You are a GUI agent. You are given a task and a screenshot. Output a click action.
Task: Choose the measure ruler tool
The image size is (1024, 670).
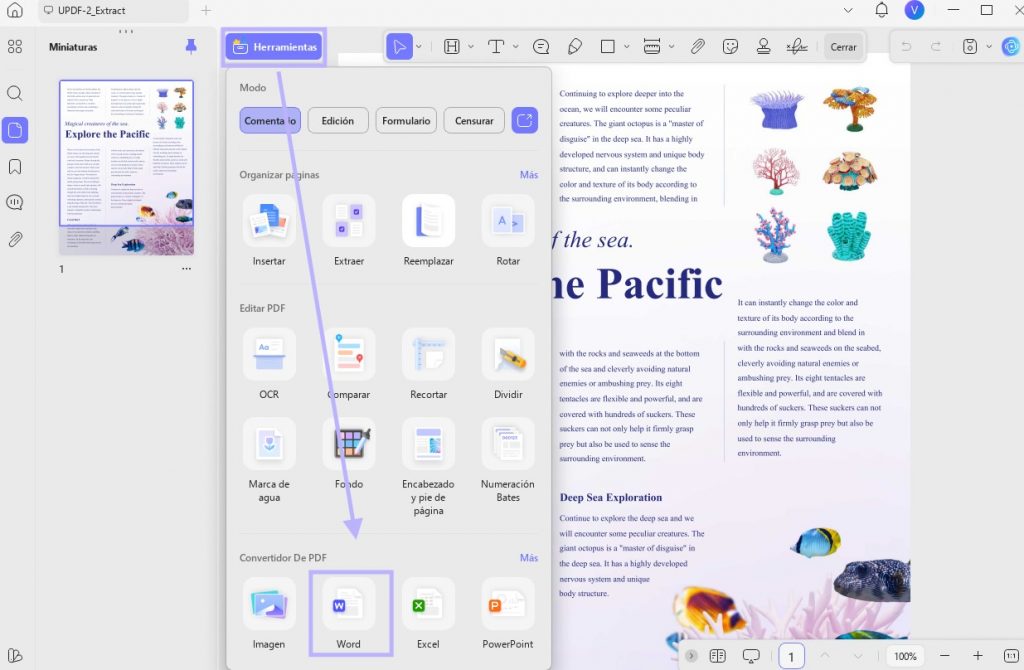tap(652, 47)
